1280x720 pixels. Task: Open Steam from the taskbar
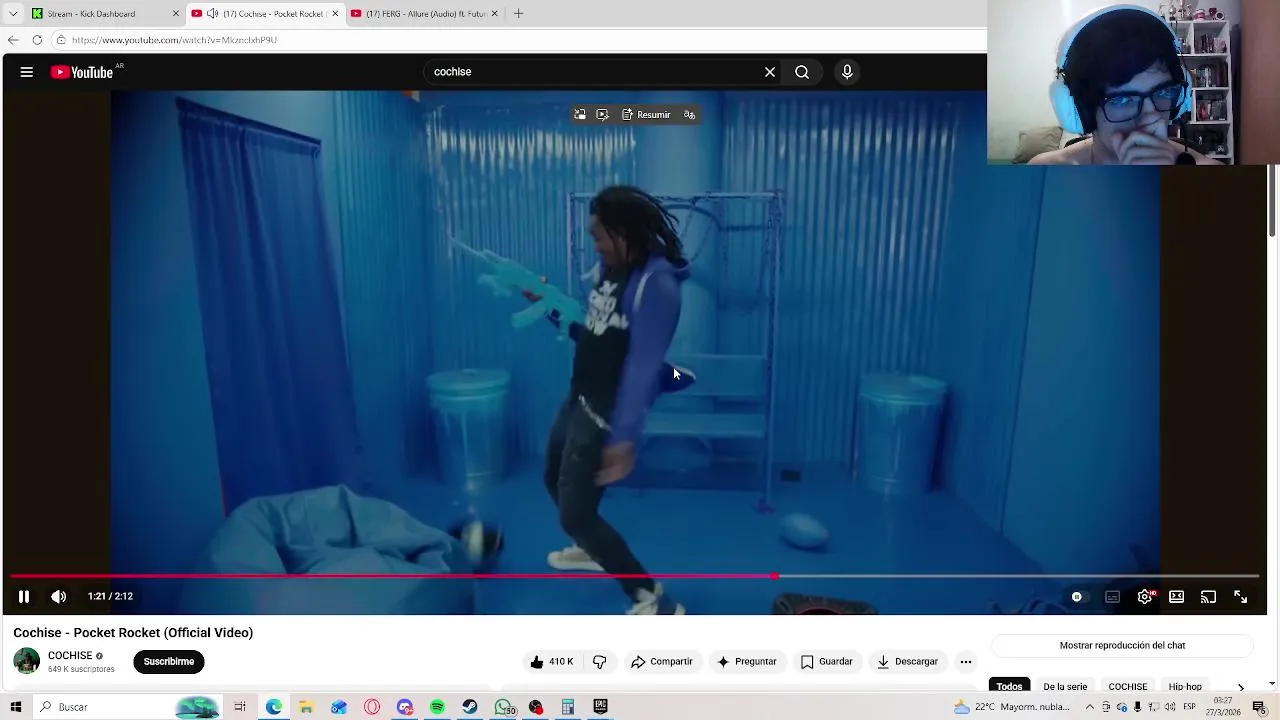[x=470, y=707]
